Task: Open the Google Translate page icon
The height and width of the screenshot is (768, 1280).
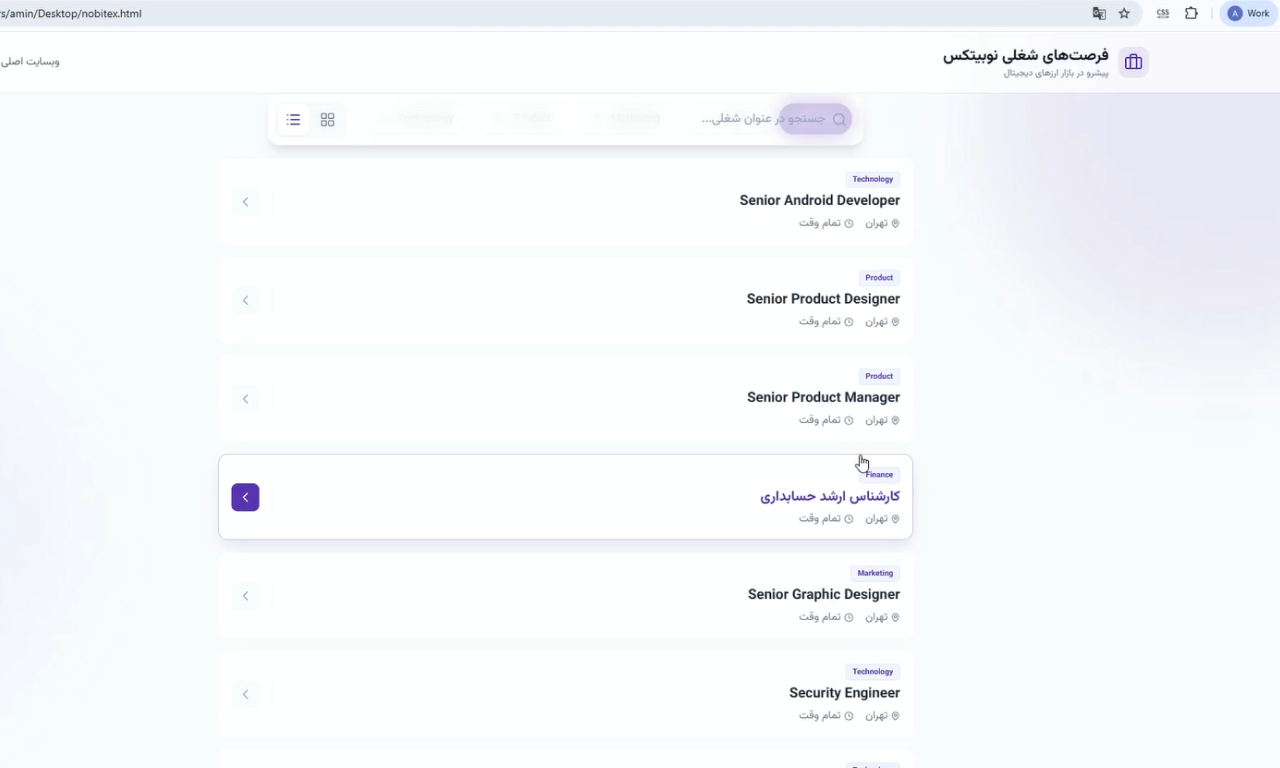Action: pyautogui.click(x=1099, y=14)
